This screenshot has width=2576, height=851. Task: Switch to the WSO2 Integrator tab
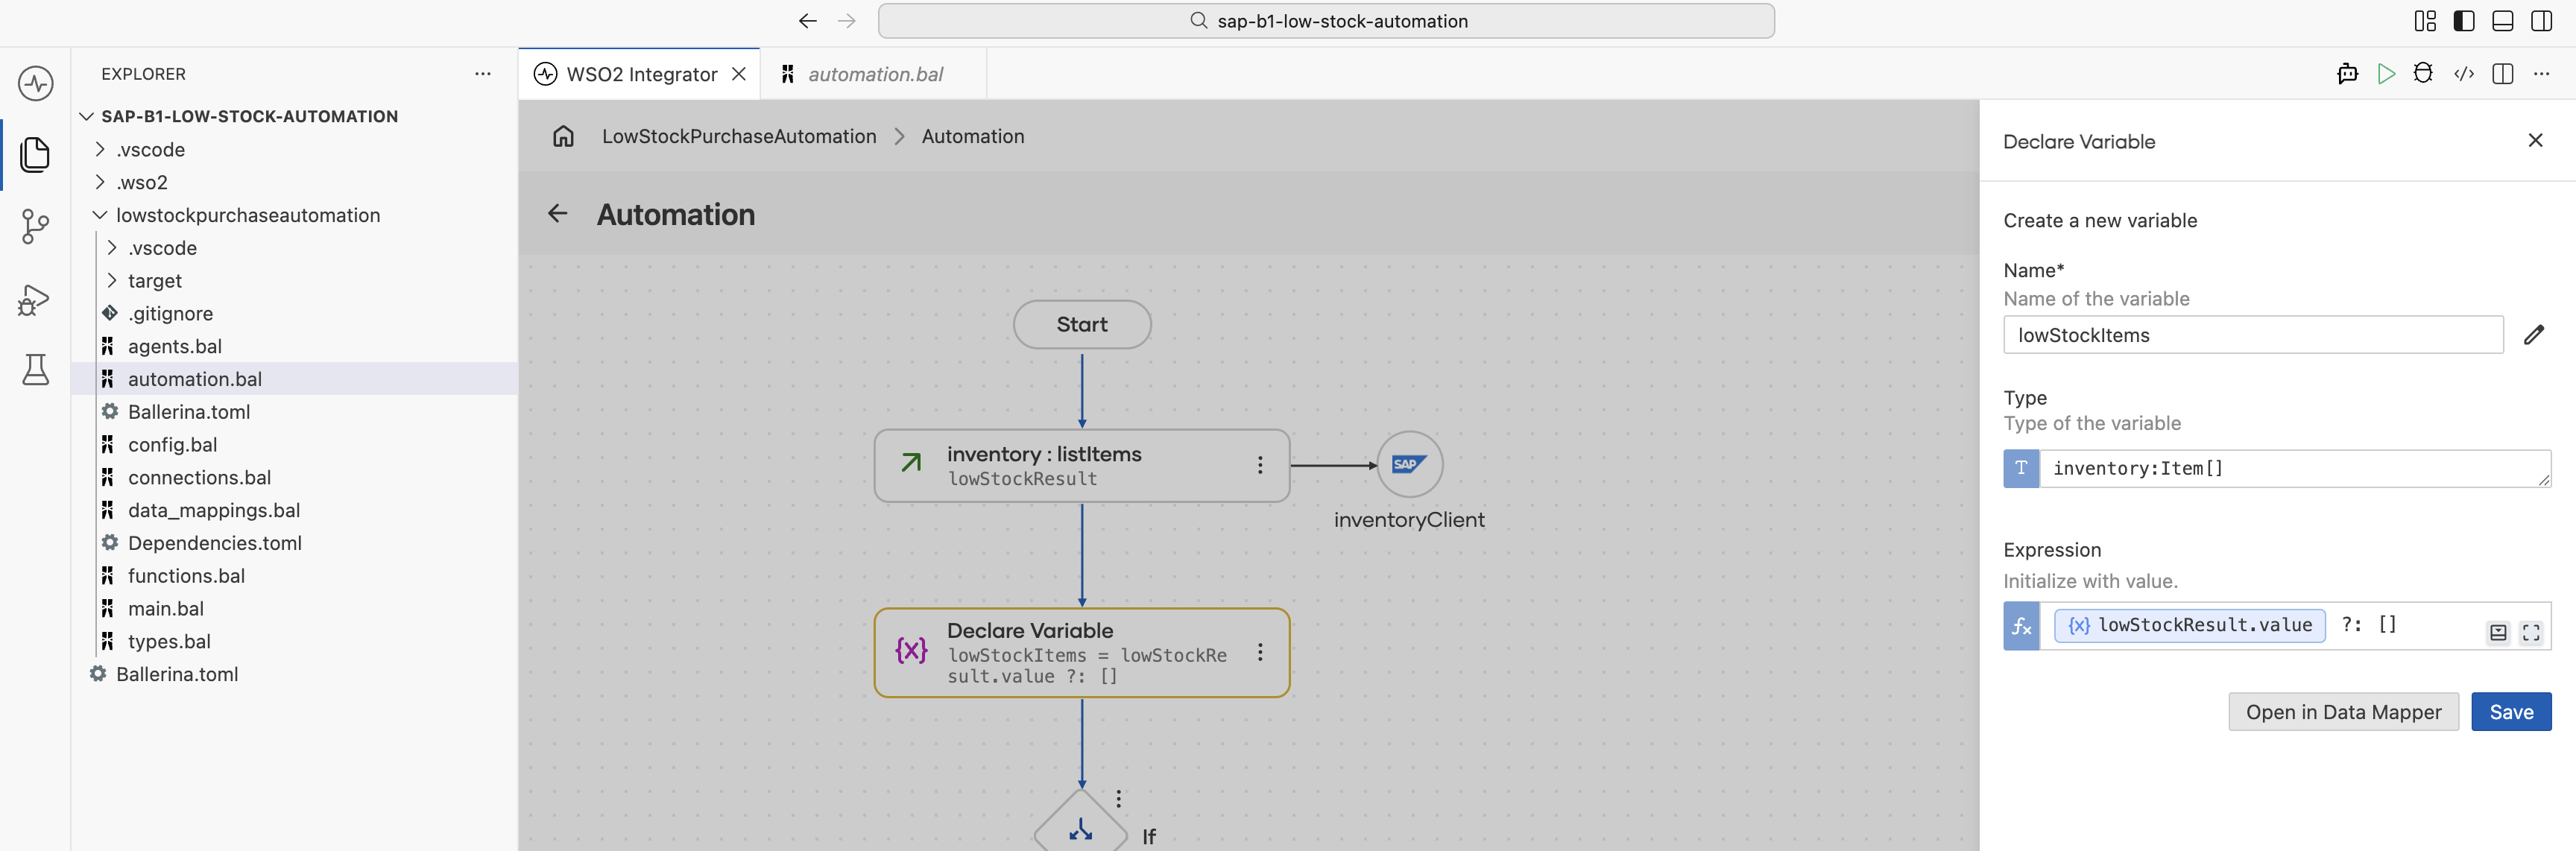pos(642,74)
